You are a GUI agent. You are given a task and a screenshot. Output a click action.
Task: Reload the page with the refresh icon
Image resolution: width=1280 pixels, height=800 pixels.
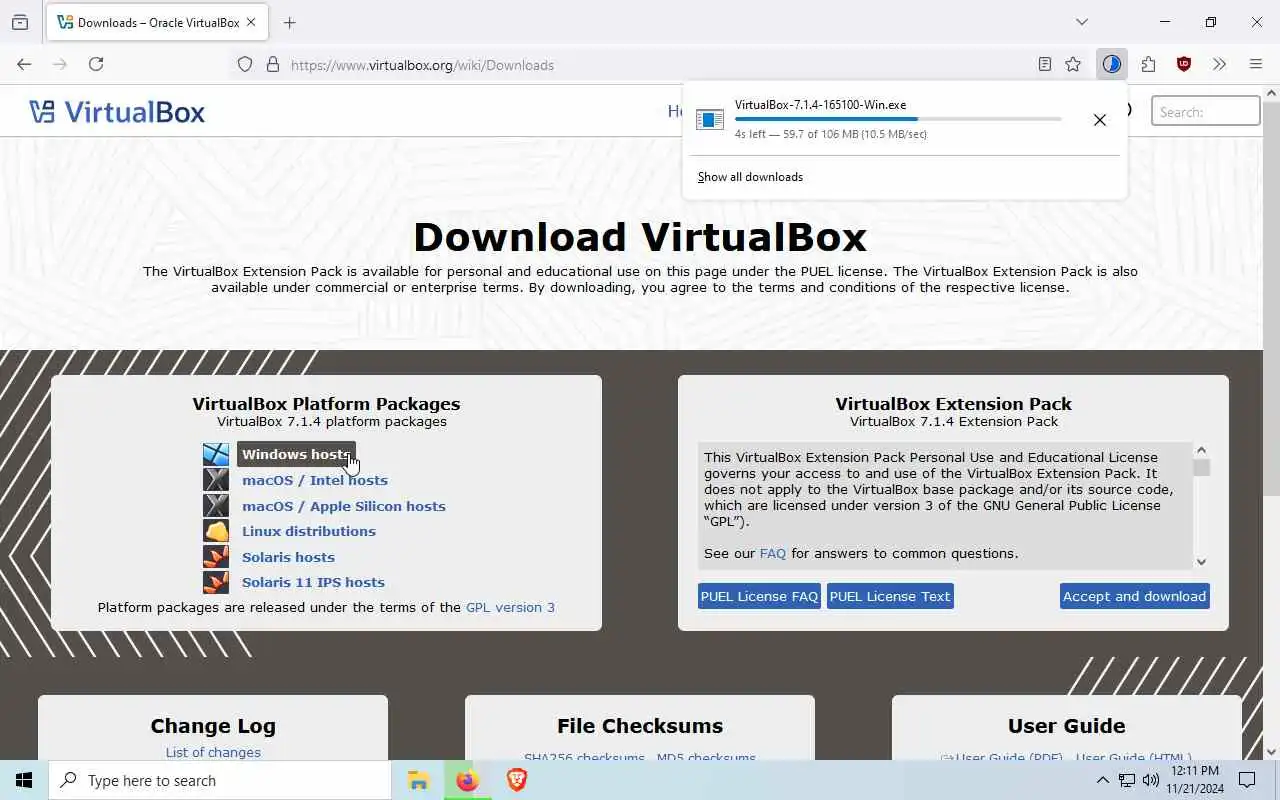pos(96,64)
